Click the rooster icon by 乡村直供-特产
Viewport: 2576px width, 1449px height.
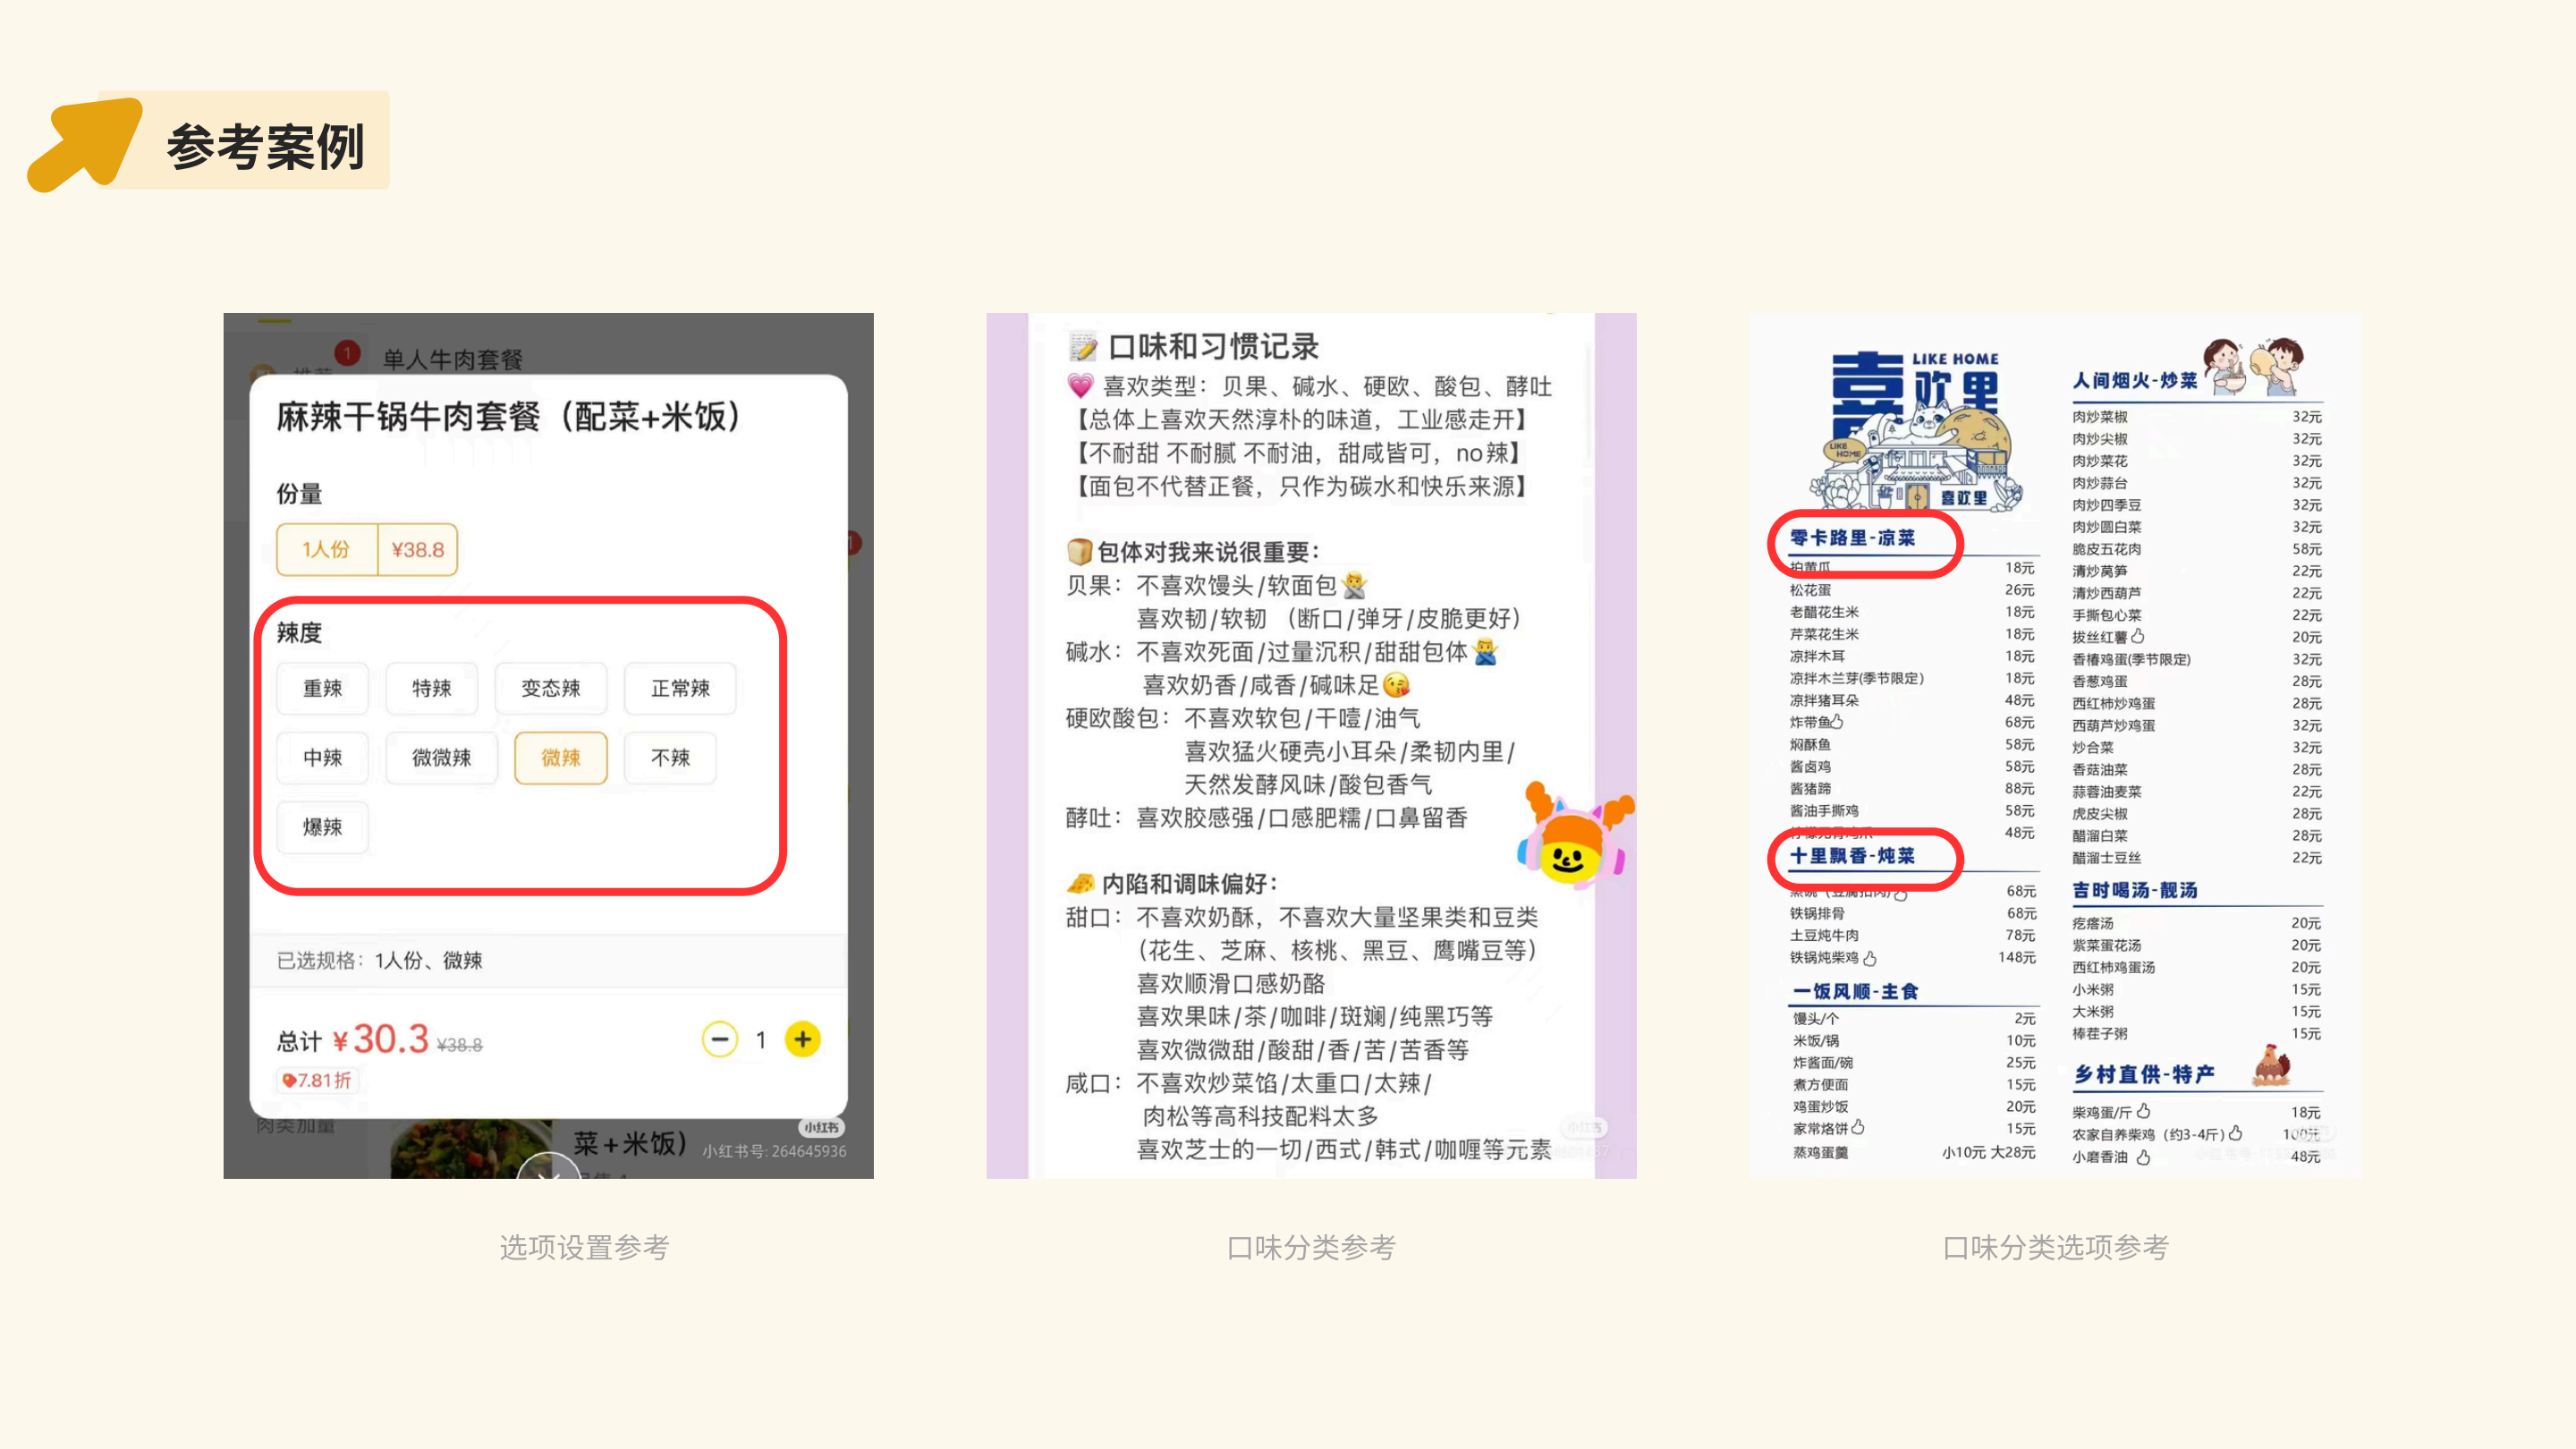[2271, 1064]
